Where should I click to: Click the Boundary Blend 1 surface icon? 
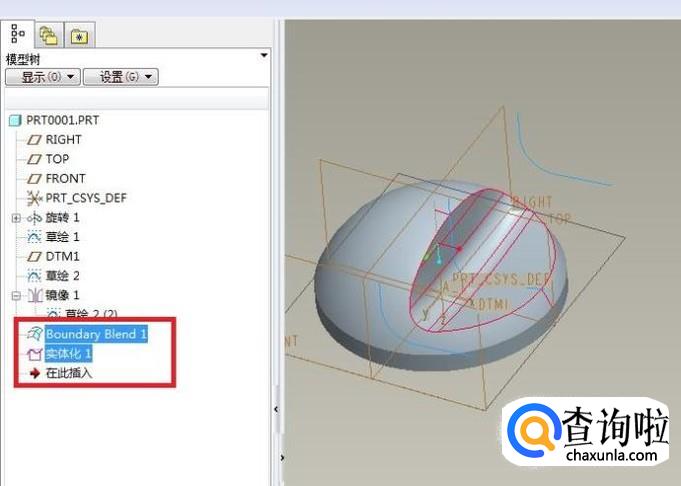pyautogui.click(x=35, y=334)
